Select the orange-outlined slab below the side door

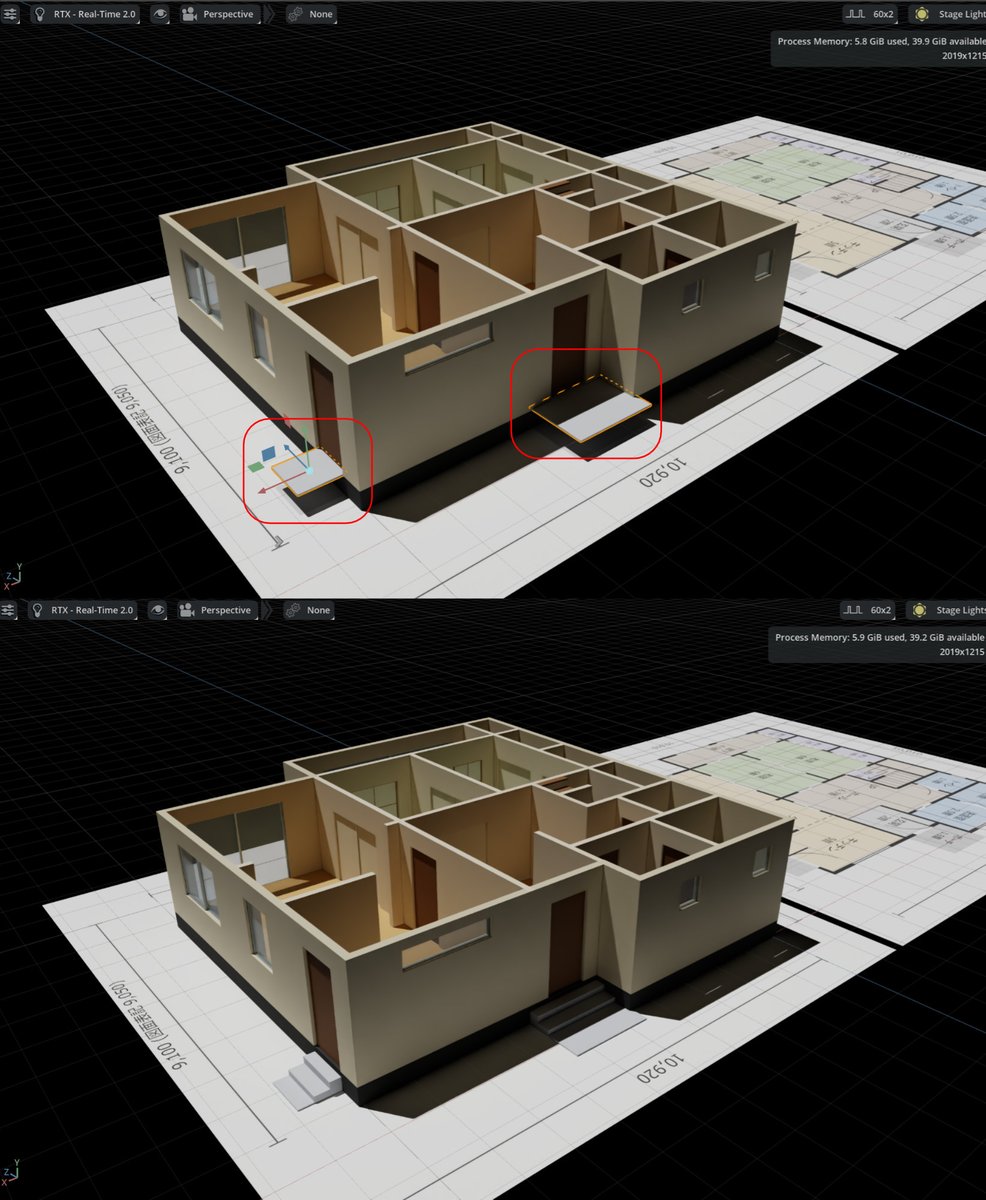point(592,408)
